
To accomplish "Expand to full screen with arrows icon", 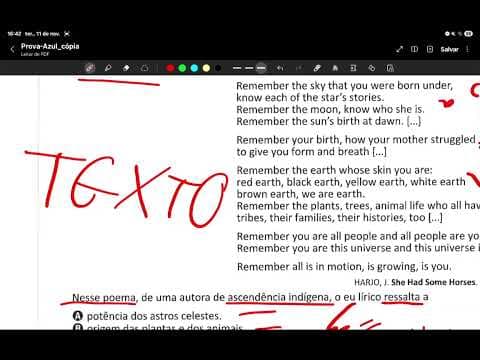I will tap(399, 49).
